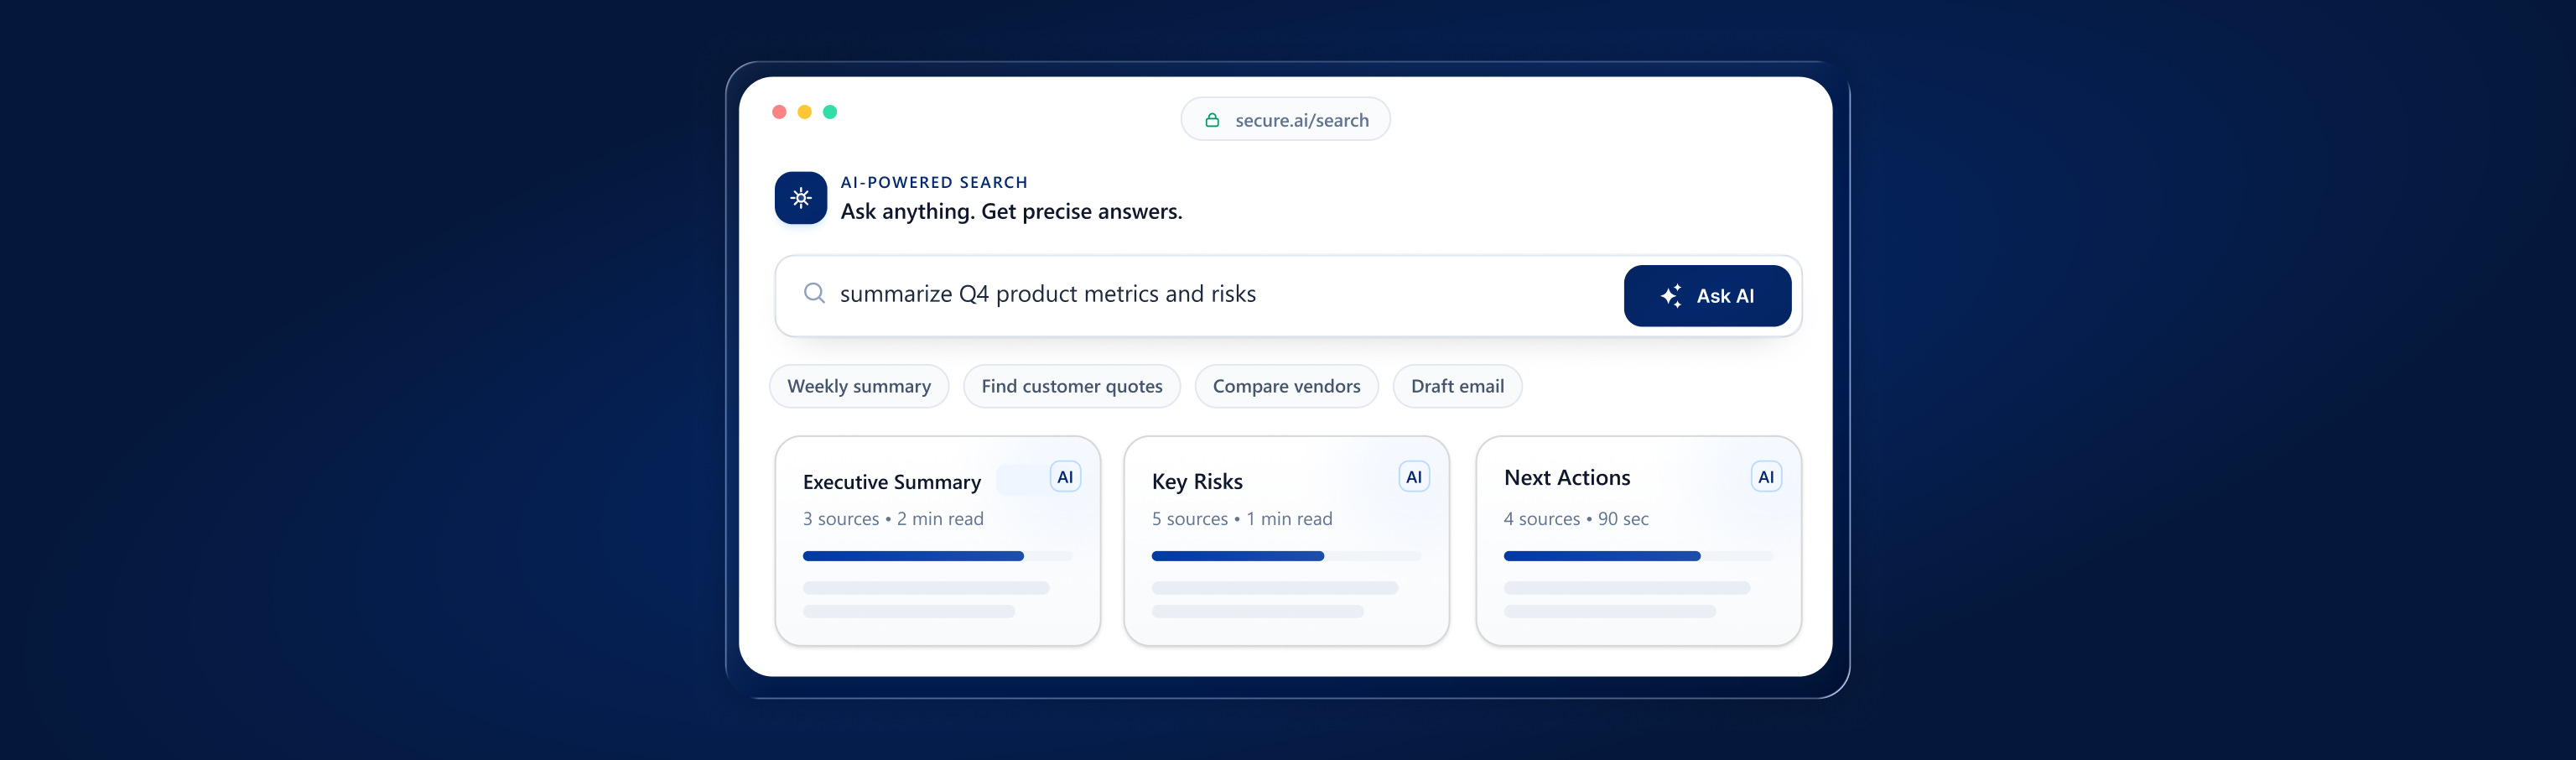Click the secure.ai/search address bar
This screenshot has height=760, width=2576.
1300,120
